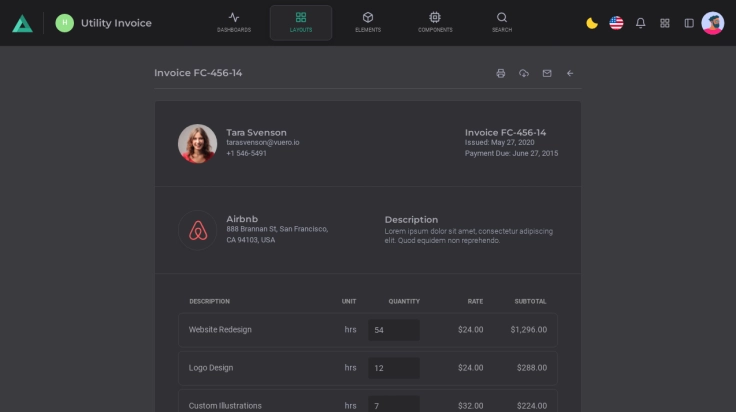The width and height of the screenshot is (736, 412).
Task: Click Tara Svenson's profile photo
Action: click(198, 143)
